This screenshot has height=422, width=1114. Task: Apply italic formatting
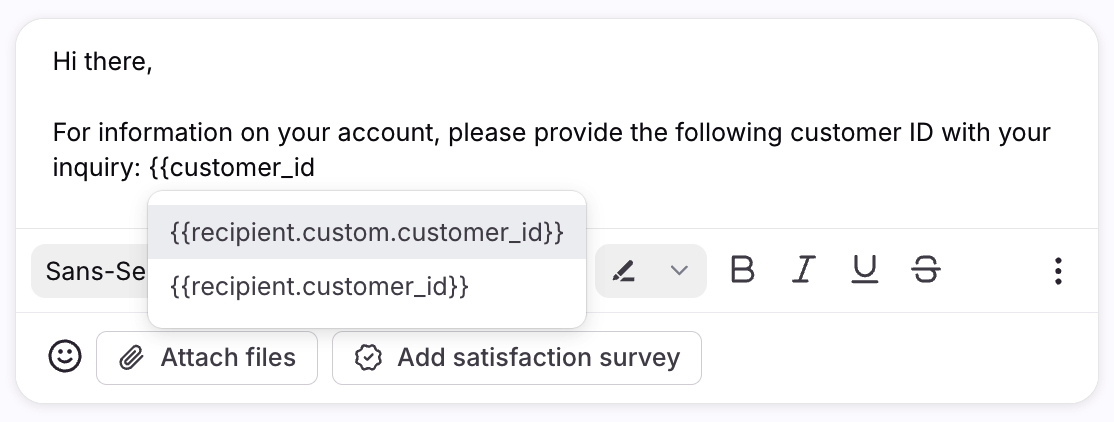pos(803,270)
